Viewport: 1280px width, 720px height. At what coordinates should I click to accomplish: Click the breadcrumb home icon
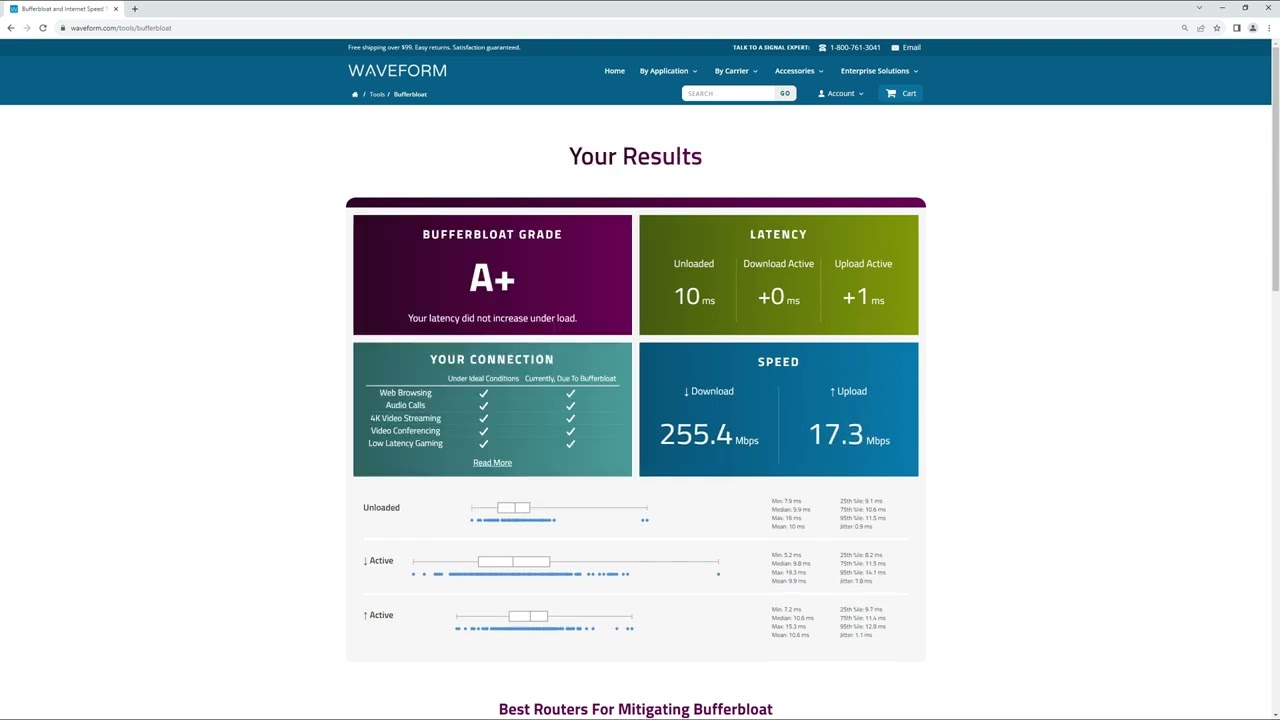pyautogui.click(x=354, y=94)
